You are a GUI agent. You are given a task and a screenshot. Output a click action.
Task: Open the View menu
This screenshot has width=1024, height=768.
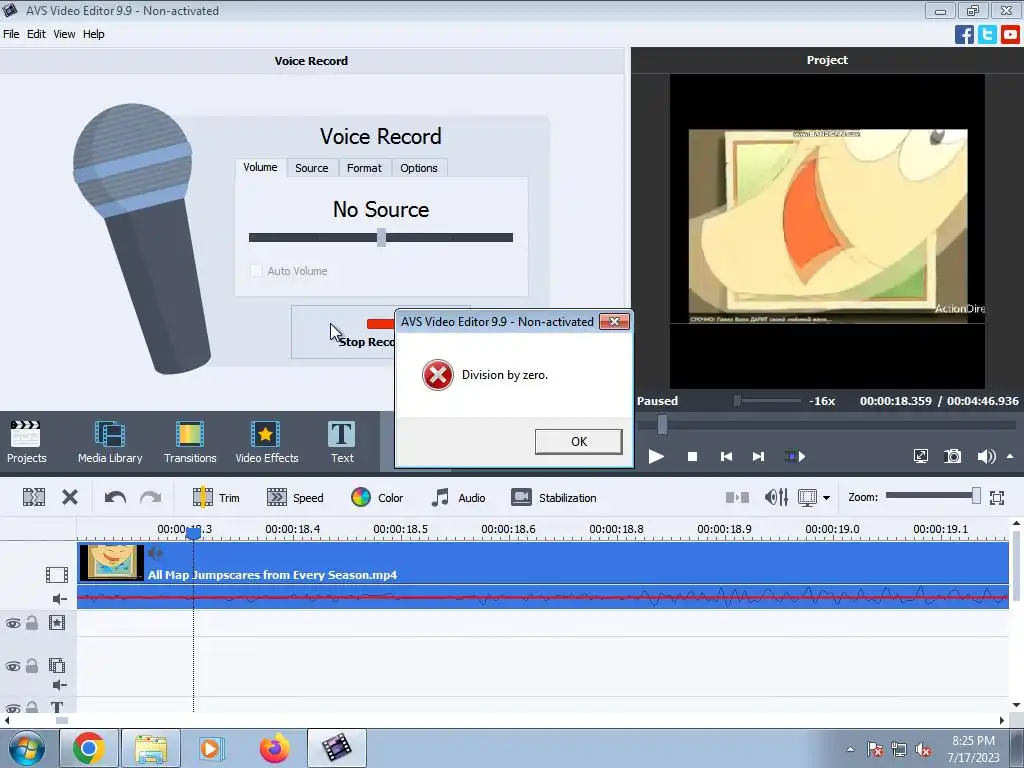[64, 34]
